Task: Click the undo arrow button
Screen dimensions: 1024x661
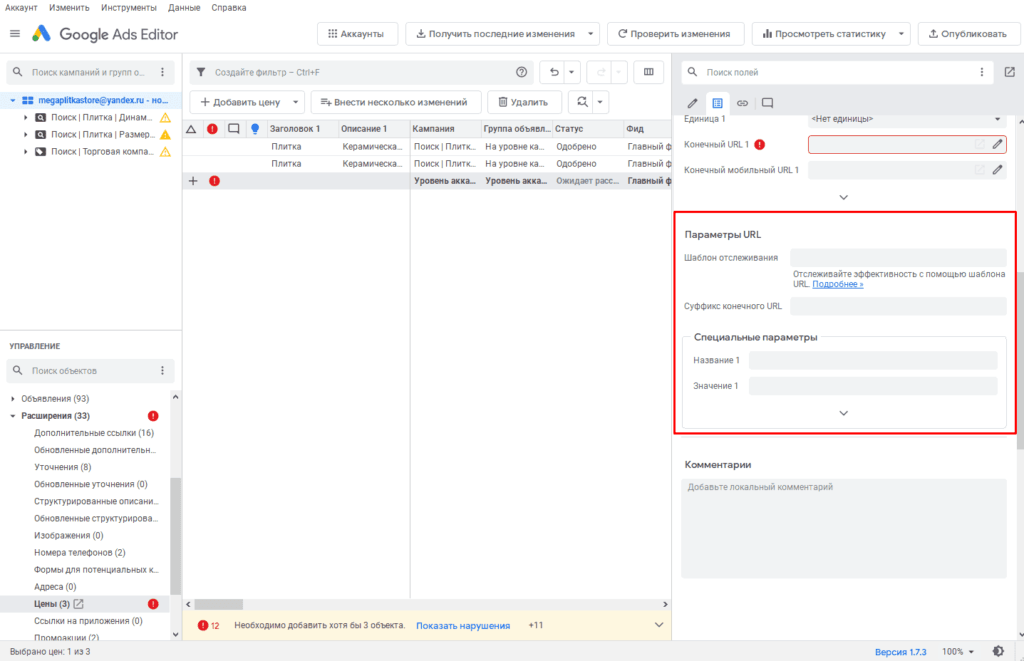Action: [x=554, y=73]
